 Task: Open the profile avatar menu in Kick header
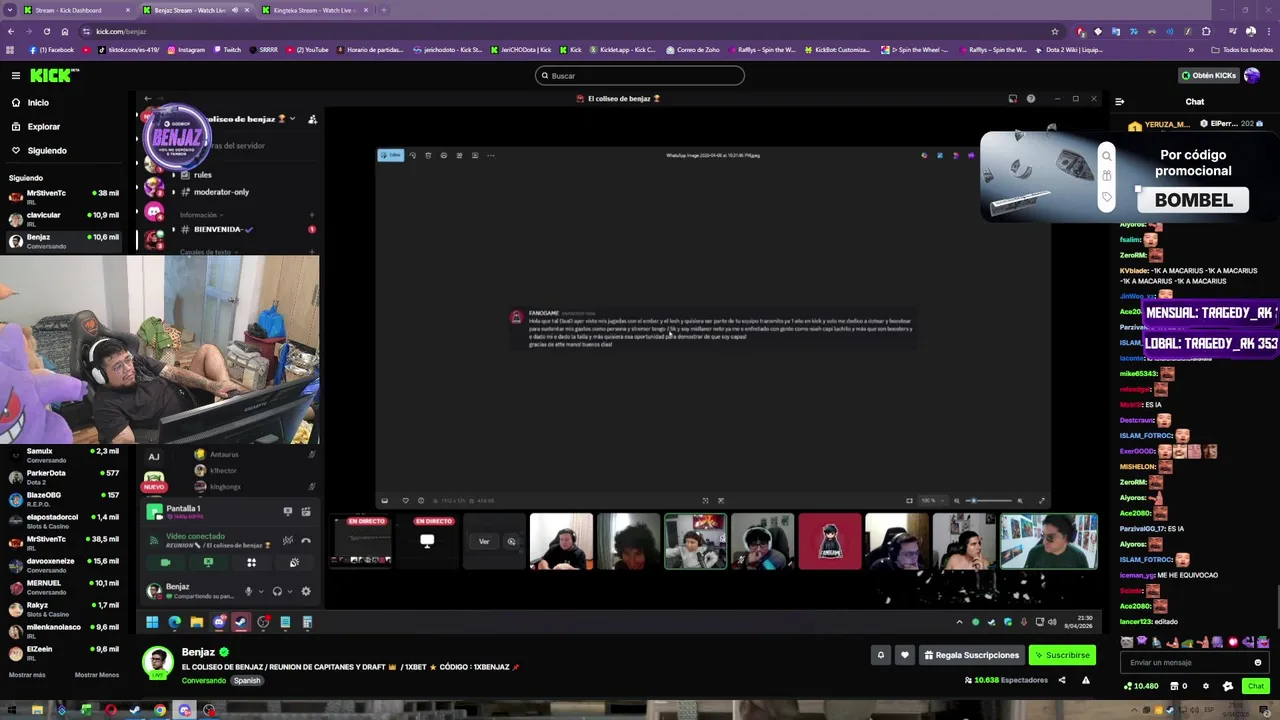(x=1252, y=75)
